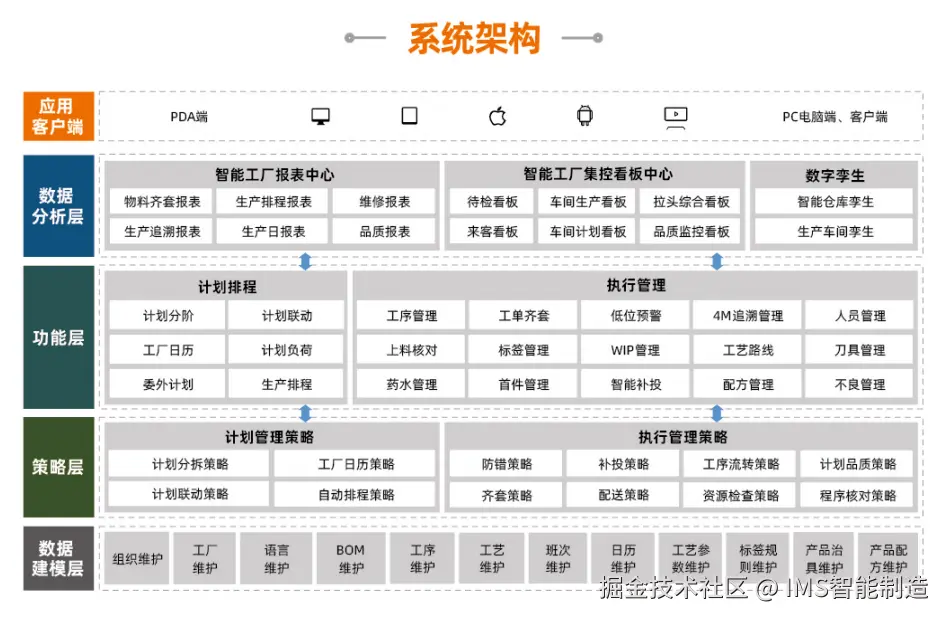Select 工序流转策略 box
Viewport: 947px width, 620px height.
pyautogui.click(x=740, y=464)
